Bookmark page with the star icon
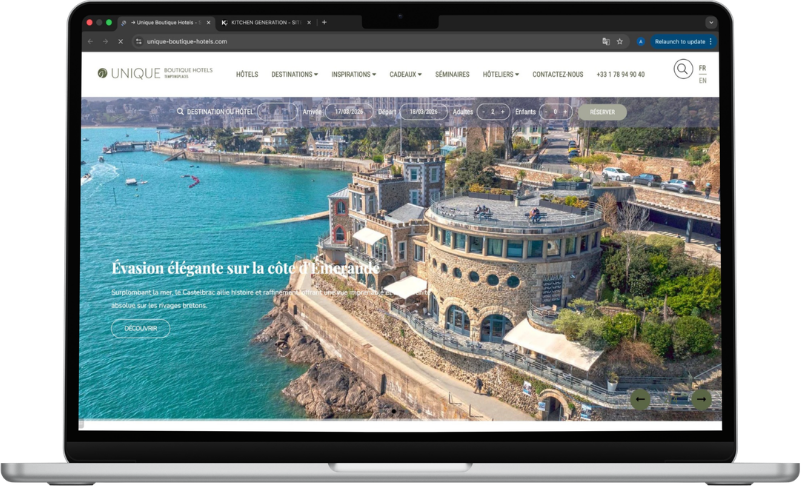Screen dimensions: 802x487 pyautogui.click(x=620, y=41)
